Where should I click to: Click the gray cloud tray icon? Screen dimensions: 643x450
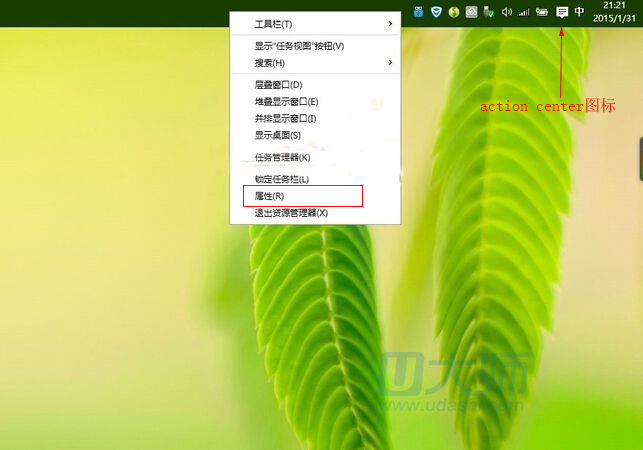pyautogui.click(x=472, y=12)
